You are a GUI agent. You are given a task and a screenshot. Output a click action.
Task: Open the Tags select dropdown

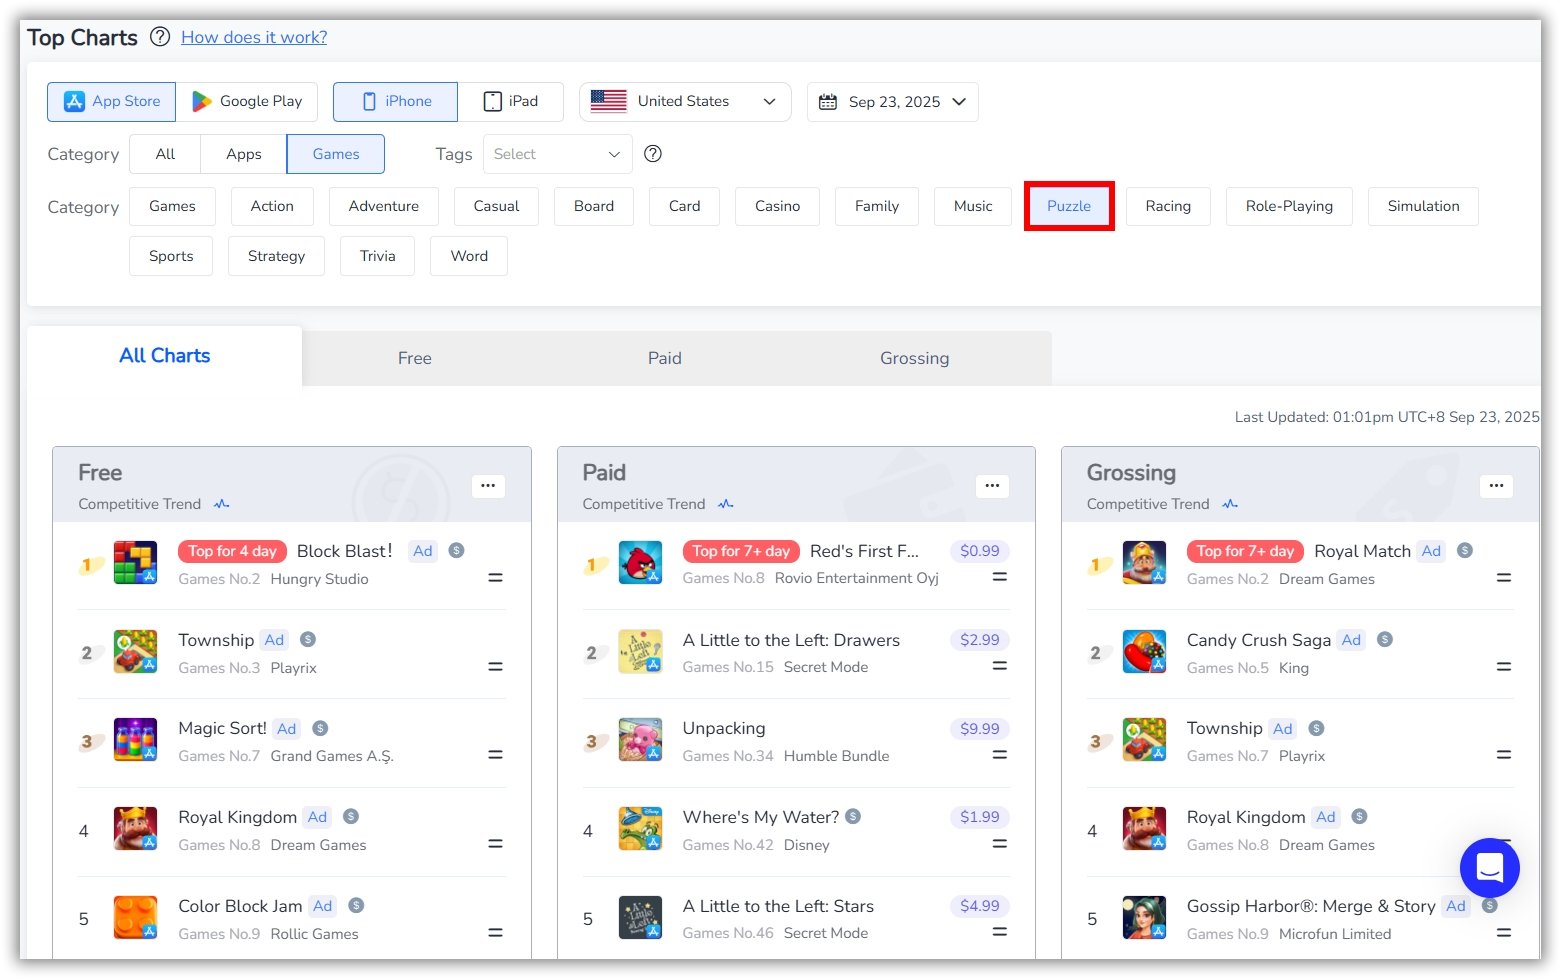tap(558, 154)
